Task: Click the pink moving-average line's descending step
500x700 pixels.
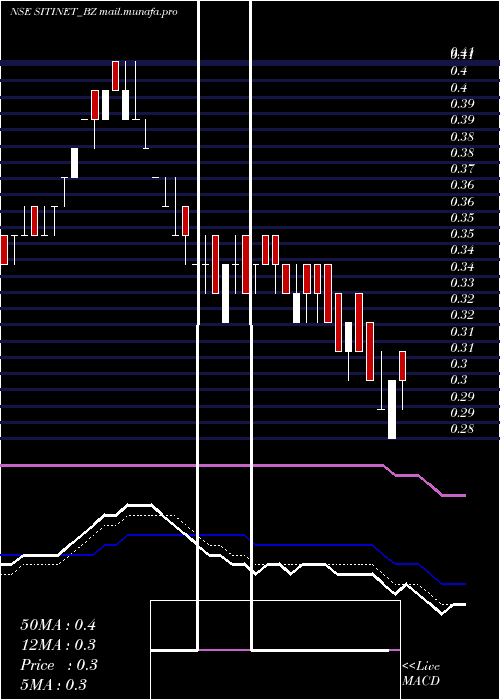Action: (424, 481)
